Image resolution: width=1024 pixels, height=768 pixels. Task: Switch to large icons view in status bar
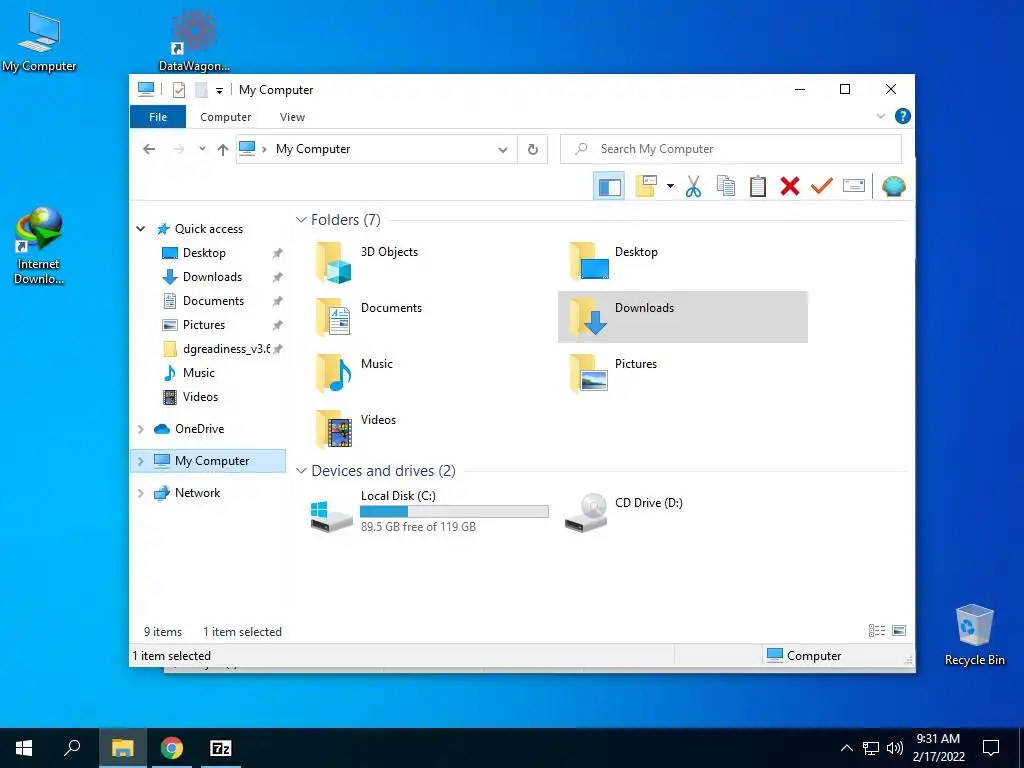[x=899, y=631]
